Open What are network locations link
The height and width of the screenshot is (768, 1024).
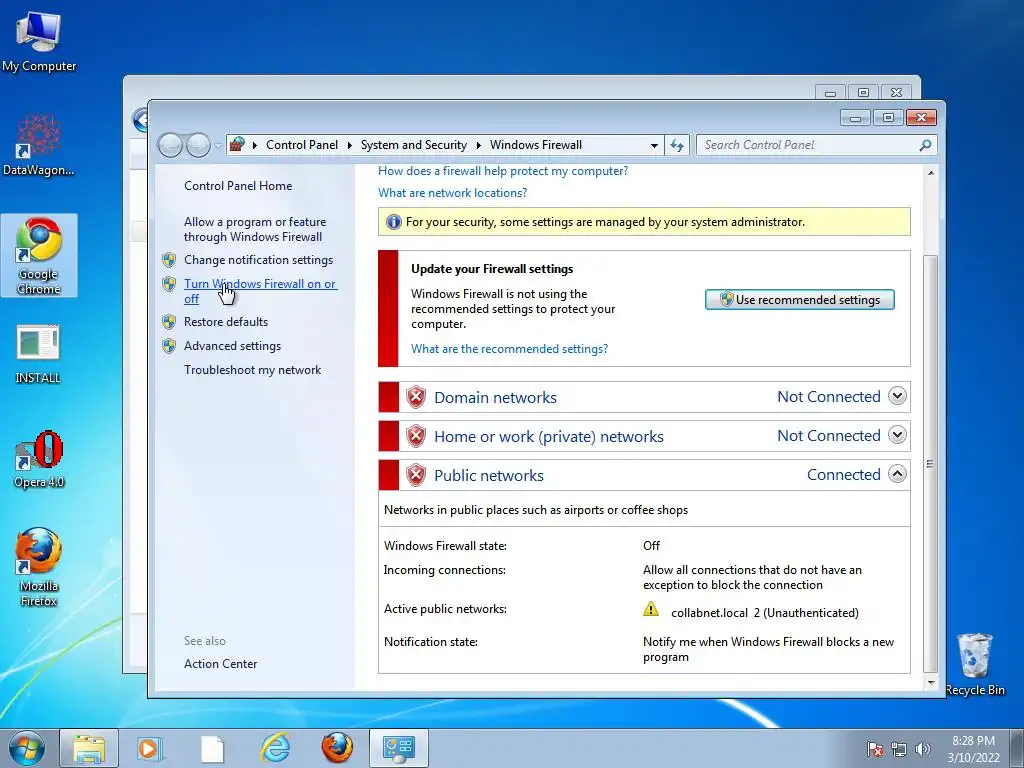(x=453, y=193)
